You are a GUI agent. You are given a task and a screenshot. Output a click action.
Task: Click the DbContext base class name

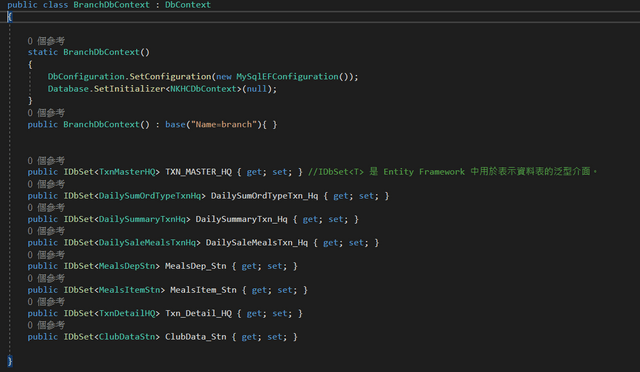pos(188,5)
